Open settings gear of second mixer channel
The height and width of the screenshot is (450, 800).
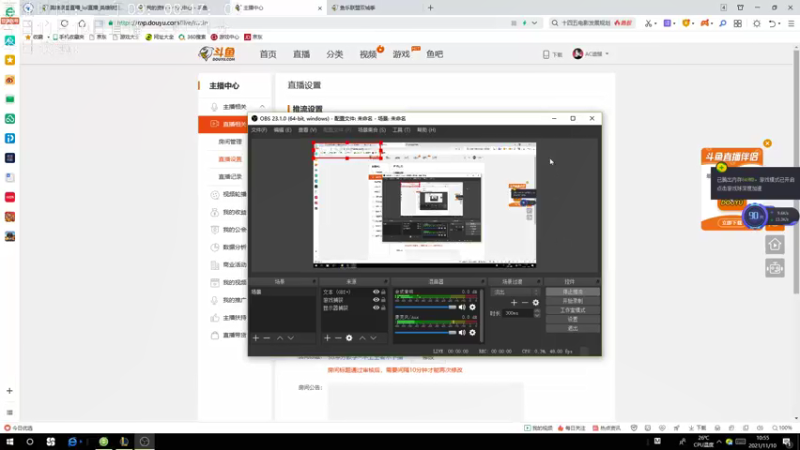(x=472, y=333)
